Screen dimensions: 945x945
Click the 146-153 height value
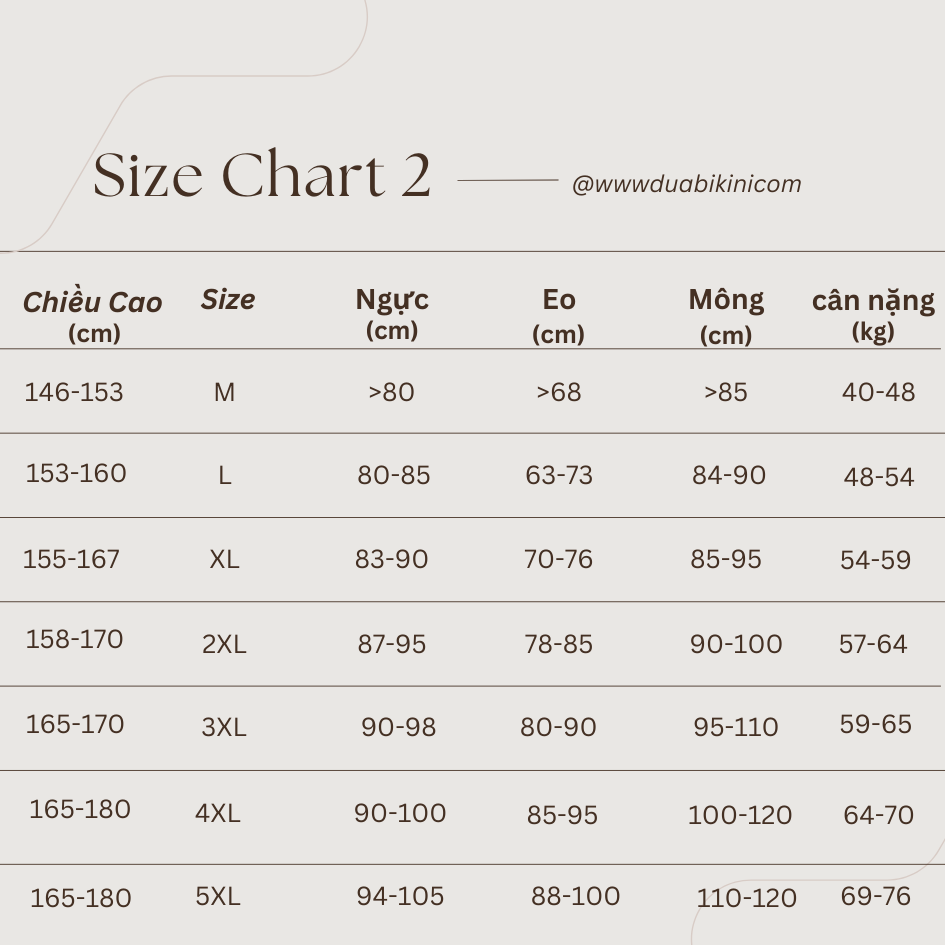(x=74, y=392)
